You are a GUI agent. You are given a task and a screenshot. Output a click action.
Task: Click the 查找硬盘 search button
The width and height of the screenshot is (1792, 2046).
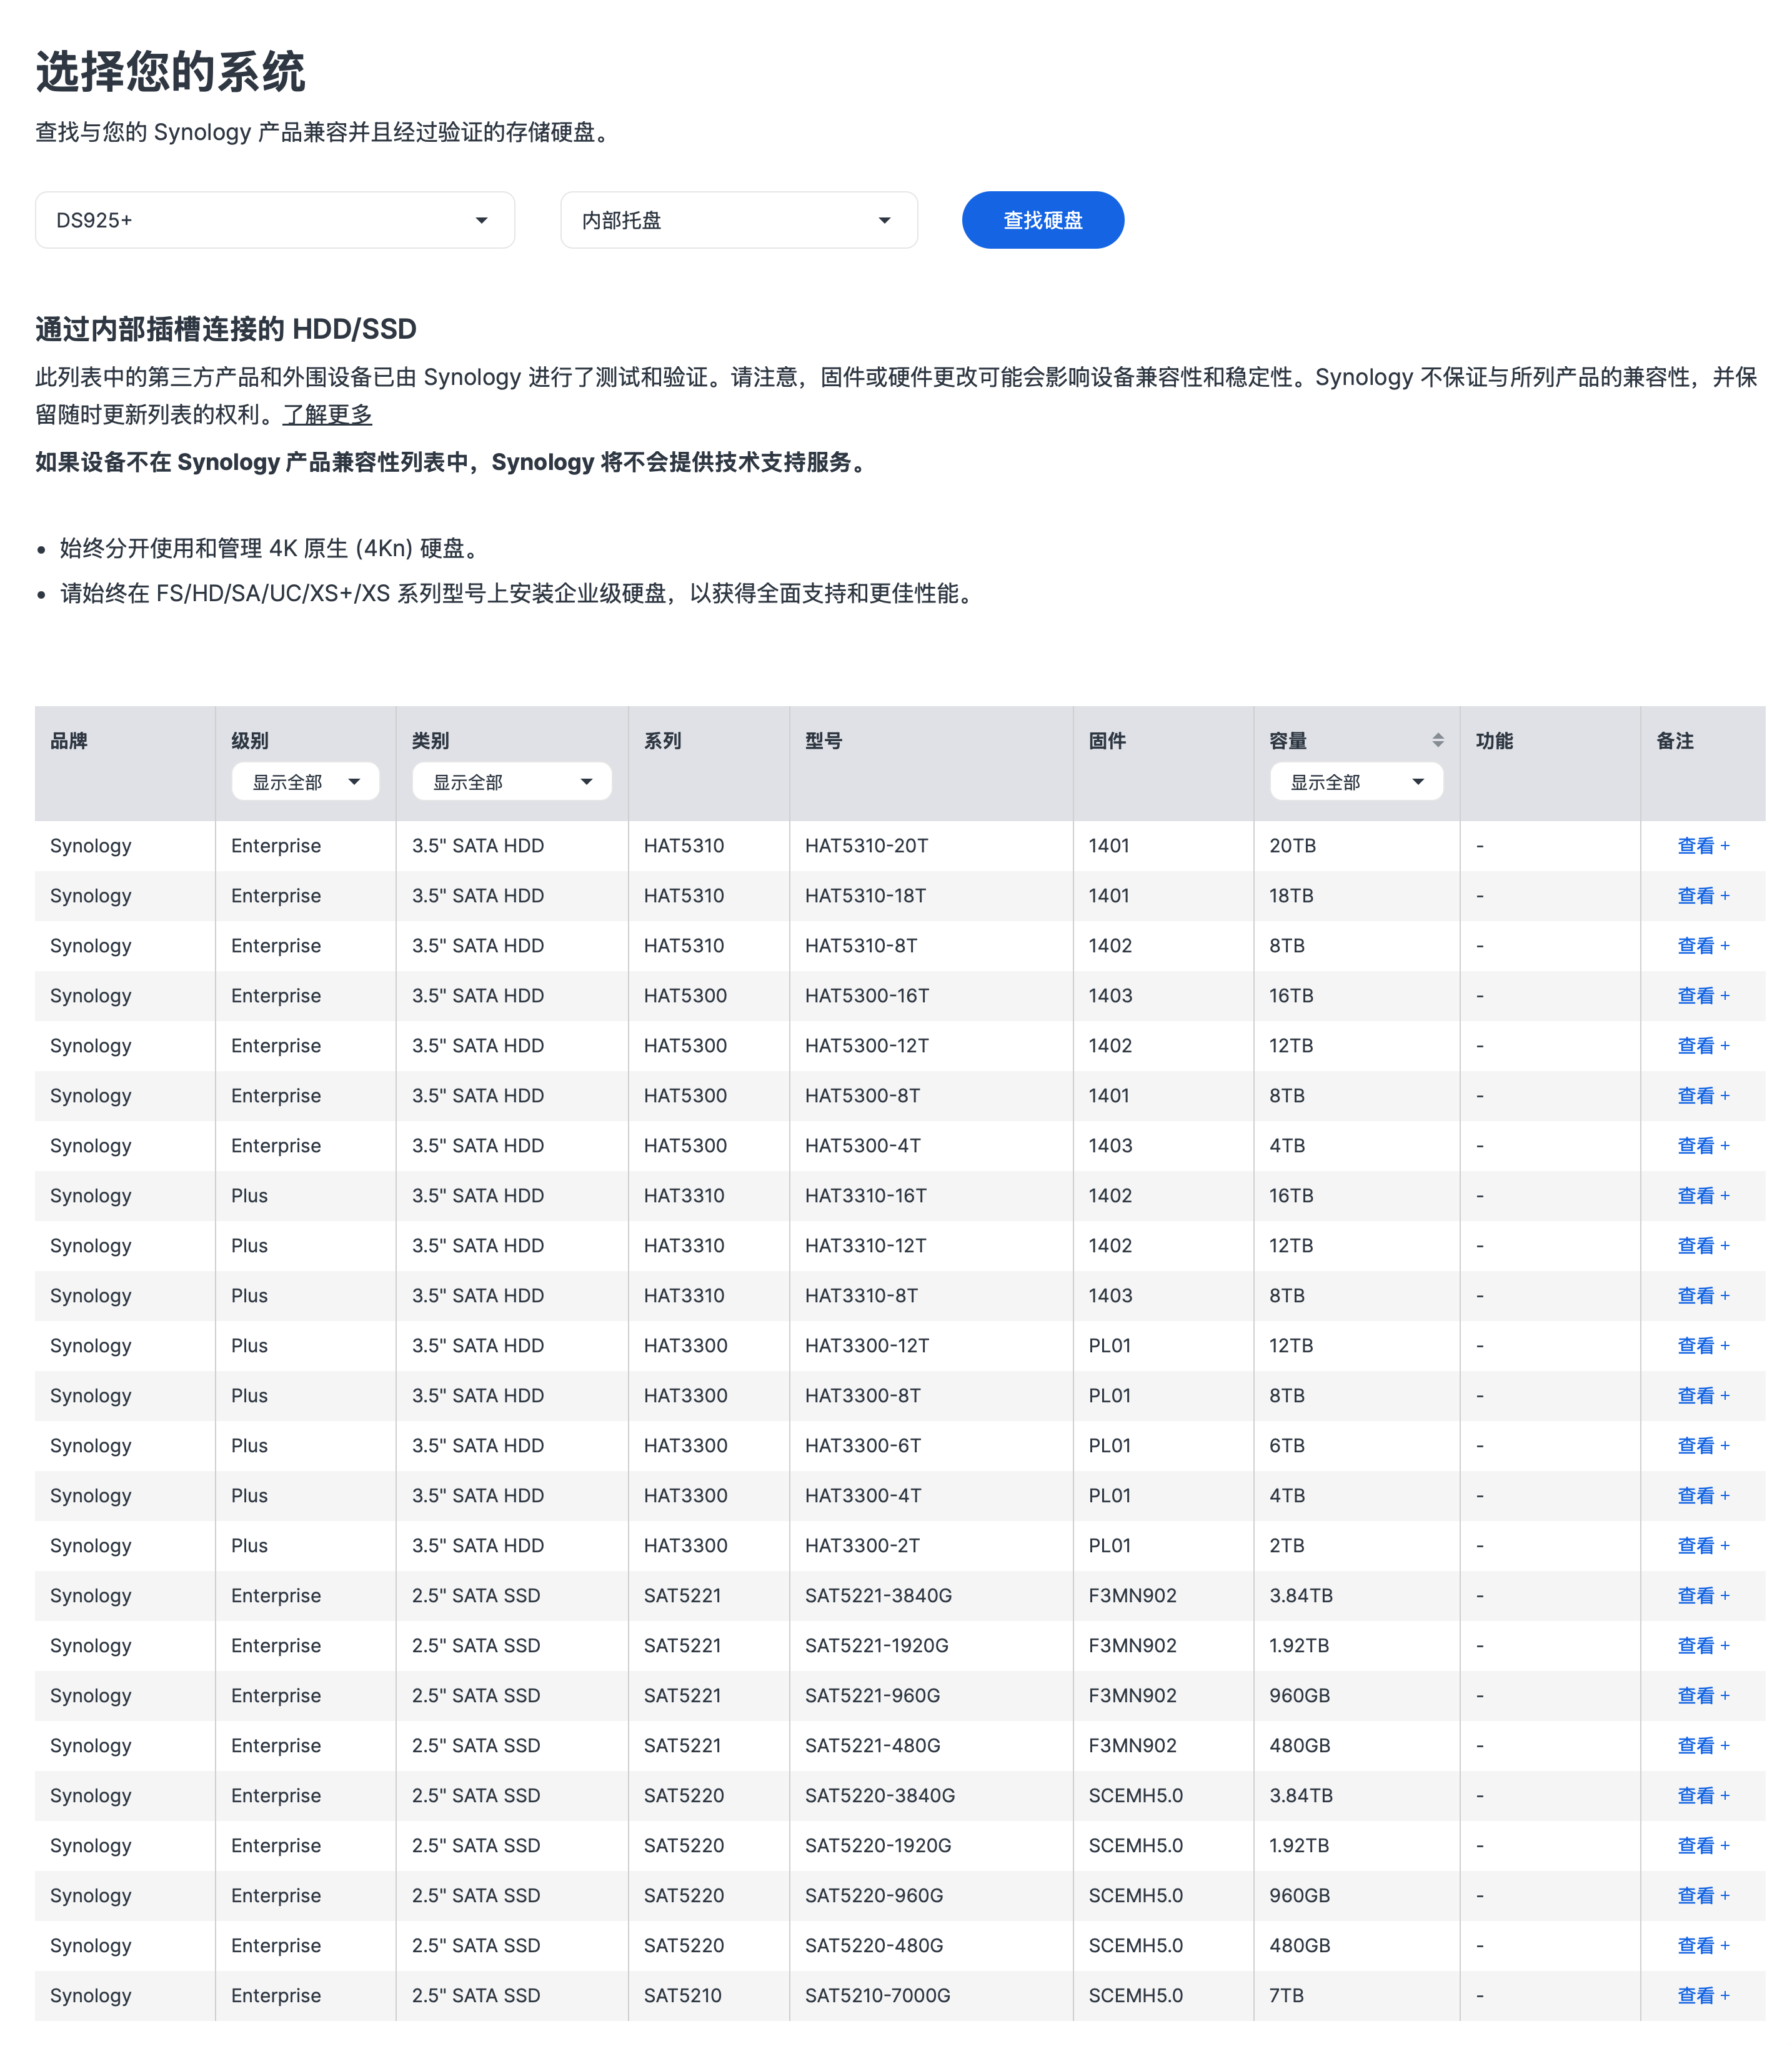click(x=1043, y=220)
